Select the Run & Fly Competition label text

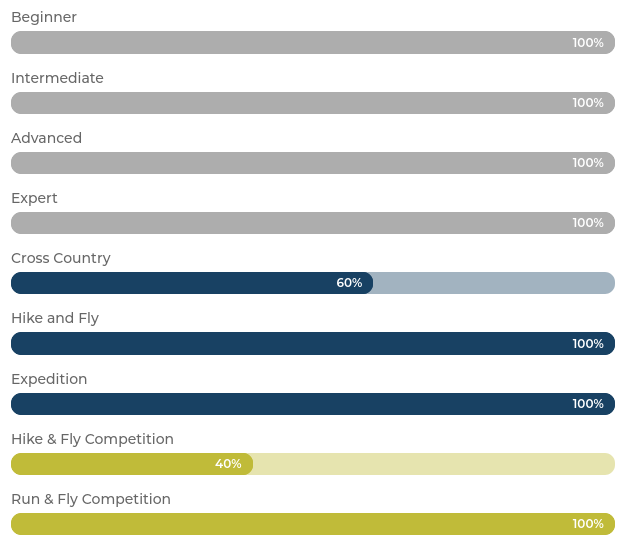[91, 499]
